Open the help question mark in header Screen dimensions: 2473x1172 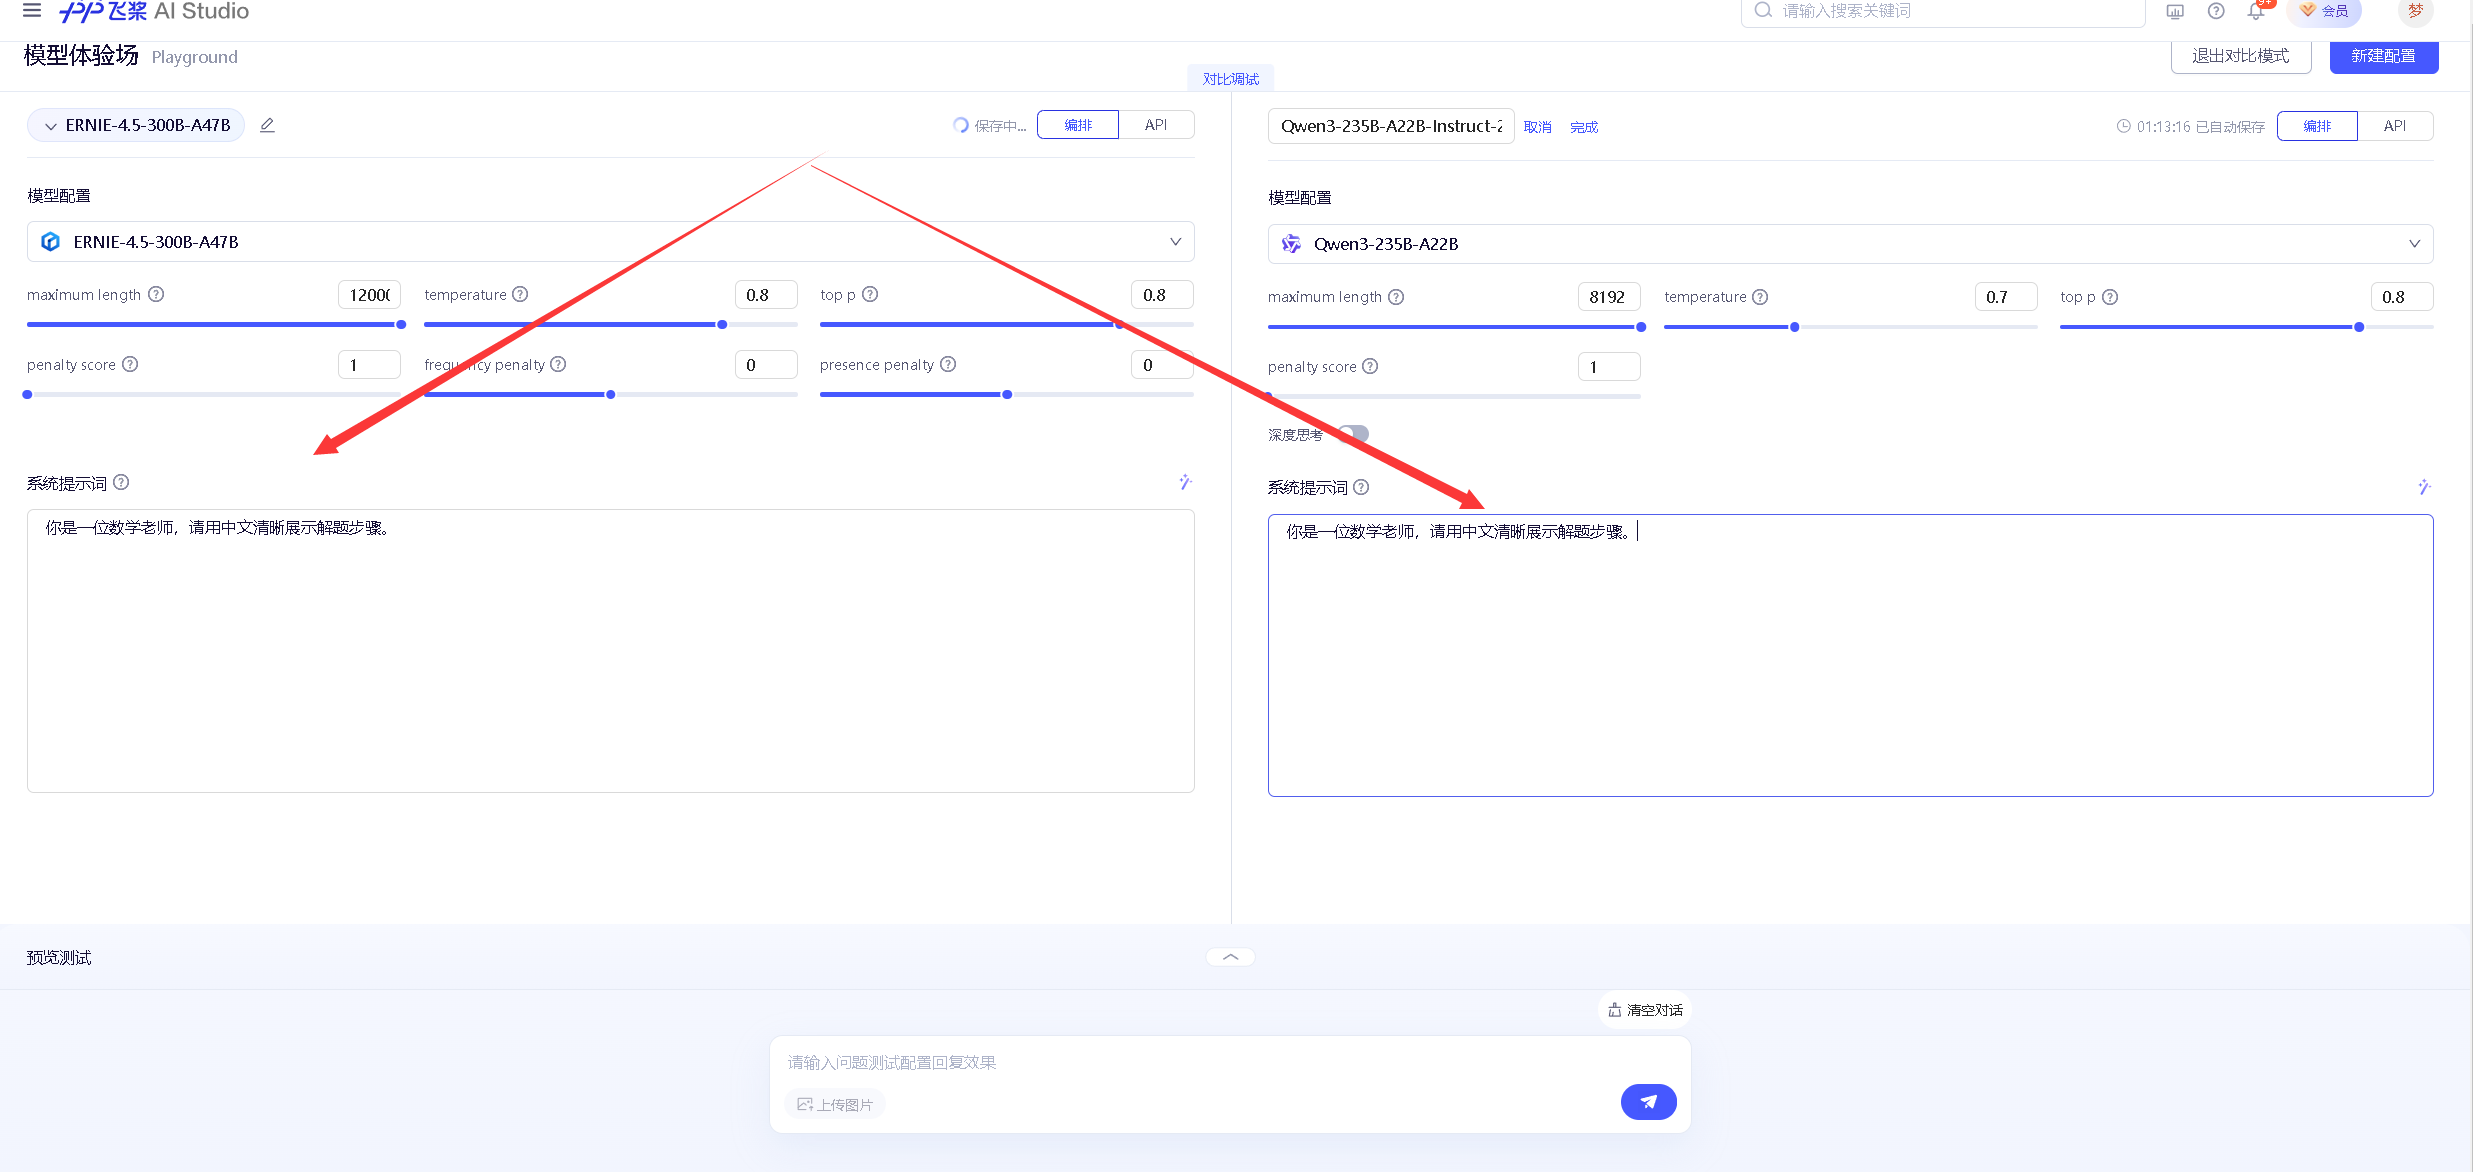coord(2216,11)
